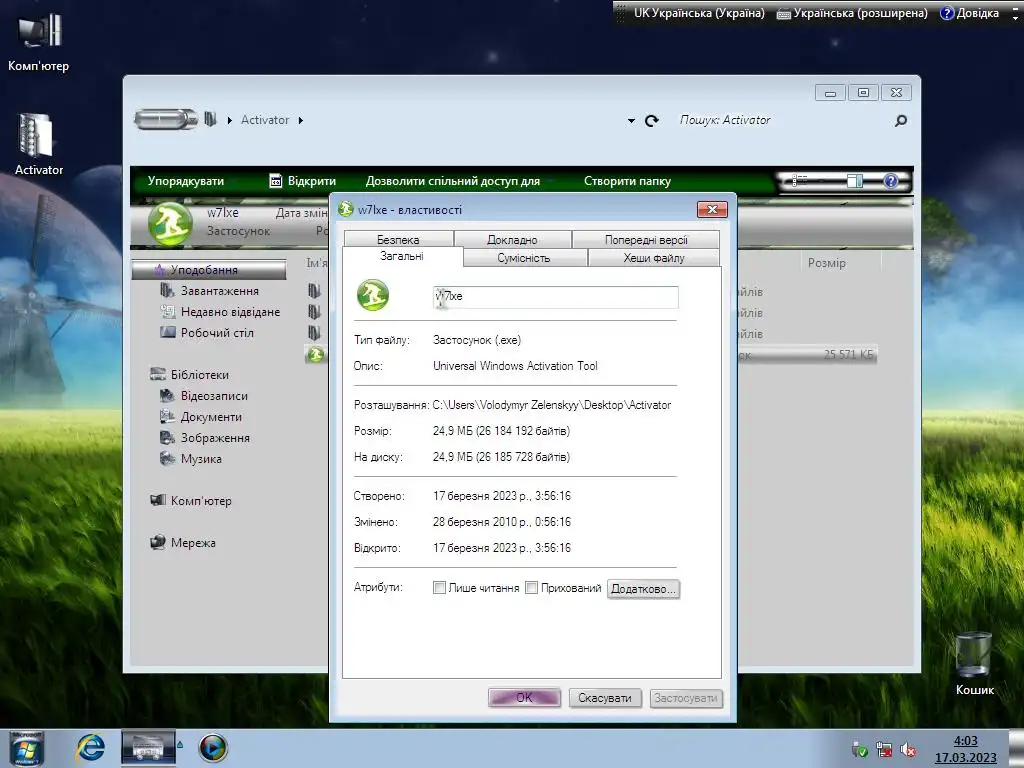This screenshot has width=1024, height=768.
Task: Click the large w7lxe details pane icon
Action: click(x=170, y=224)
